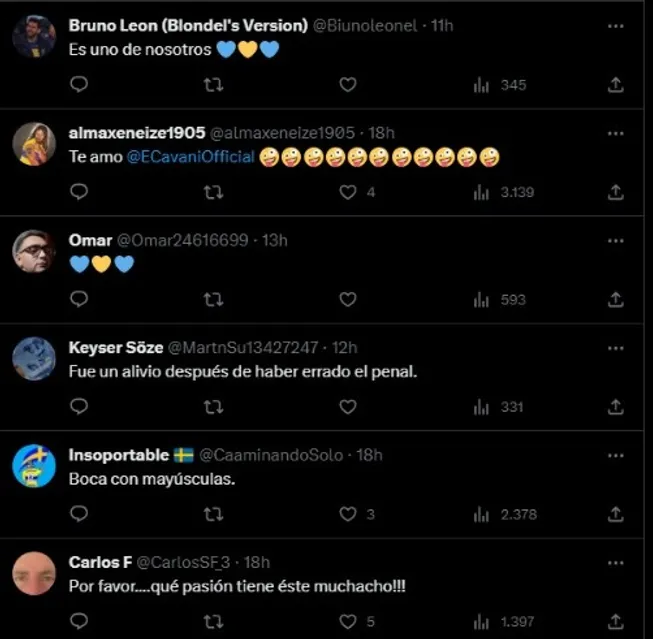
Task: Click Omar's profile avatar
Action: click(x=34, y=251)
